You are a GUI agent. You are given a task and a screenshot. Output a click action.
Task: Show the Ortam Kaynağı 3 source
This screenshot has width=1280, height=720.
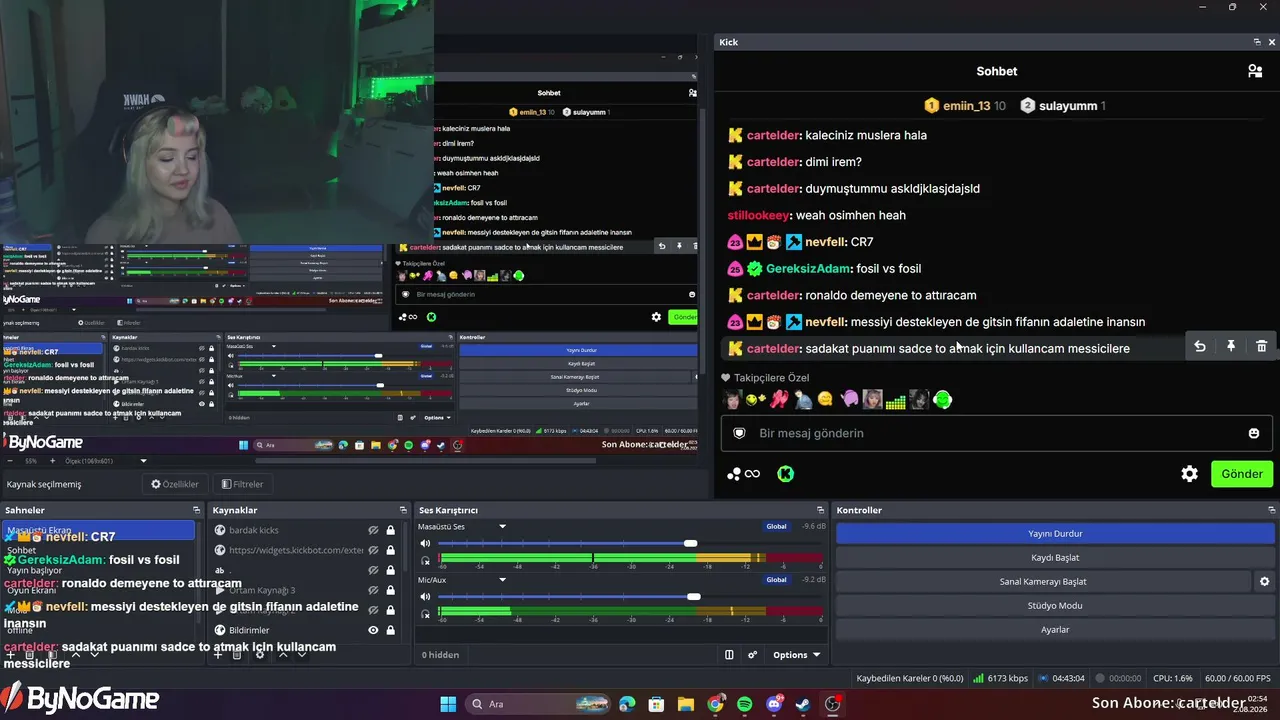pos(373,590)
